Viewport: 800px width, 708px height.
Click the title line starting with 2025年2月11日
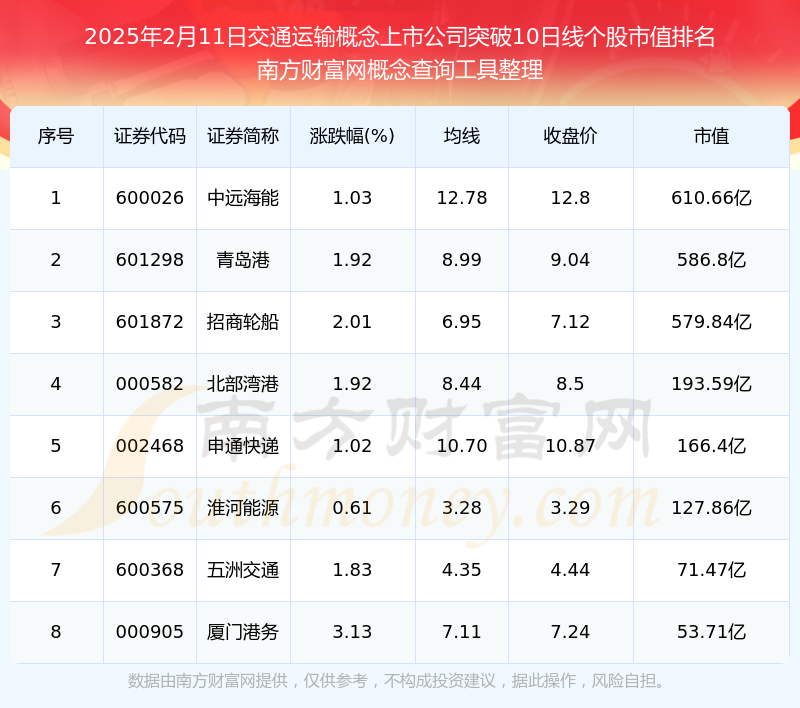click(x=399, y=37)
